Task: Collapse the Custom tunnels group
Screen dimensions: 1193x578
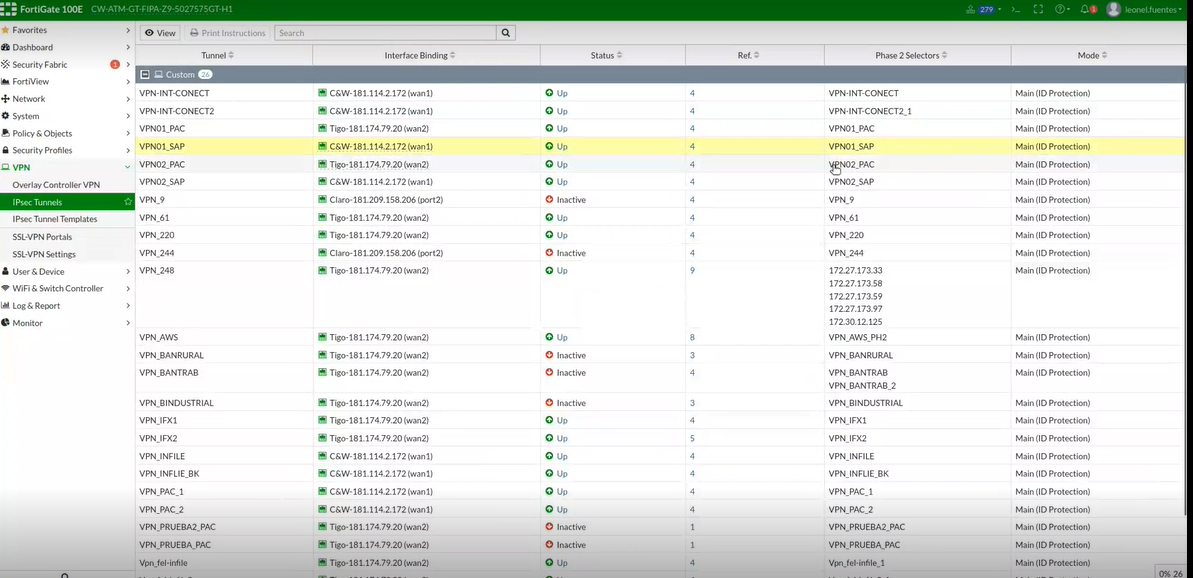Action: tap(145, 75)
